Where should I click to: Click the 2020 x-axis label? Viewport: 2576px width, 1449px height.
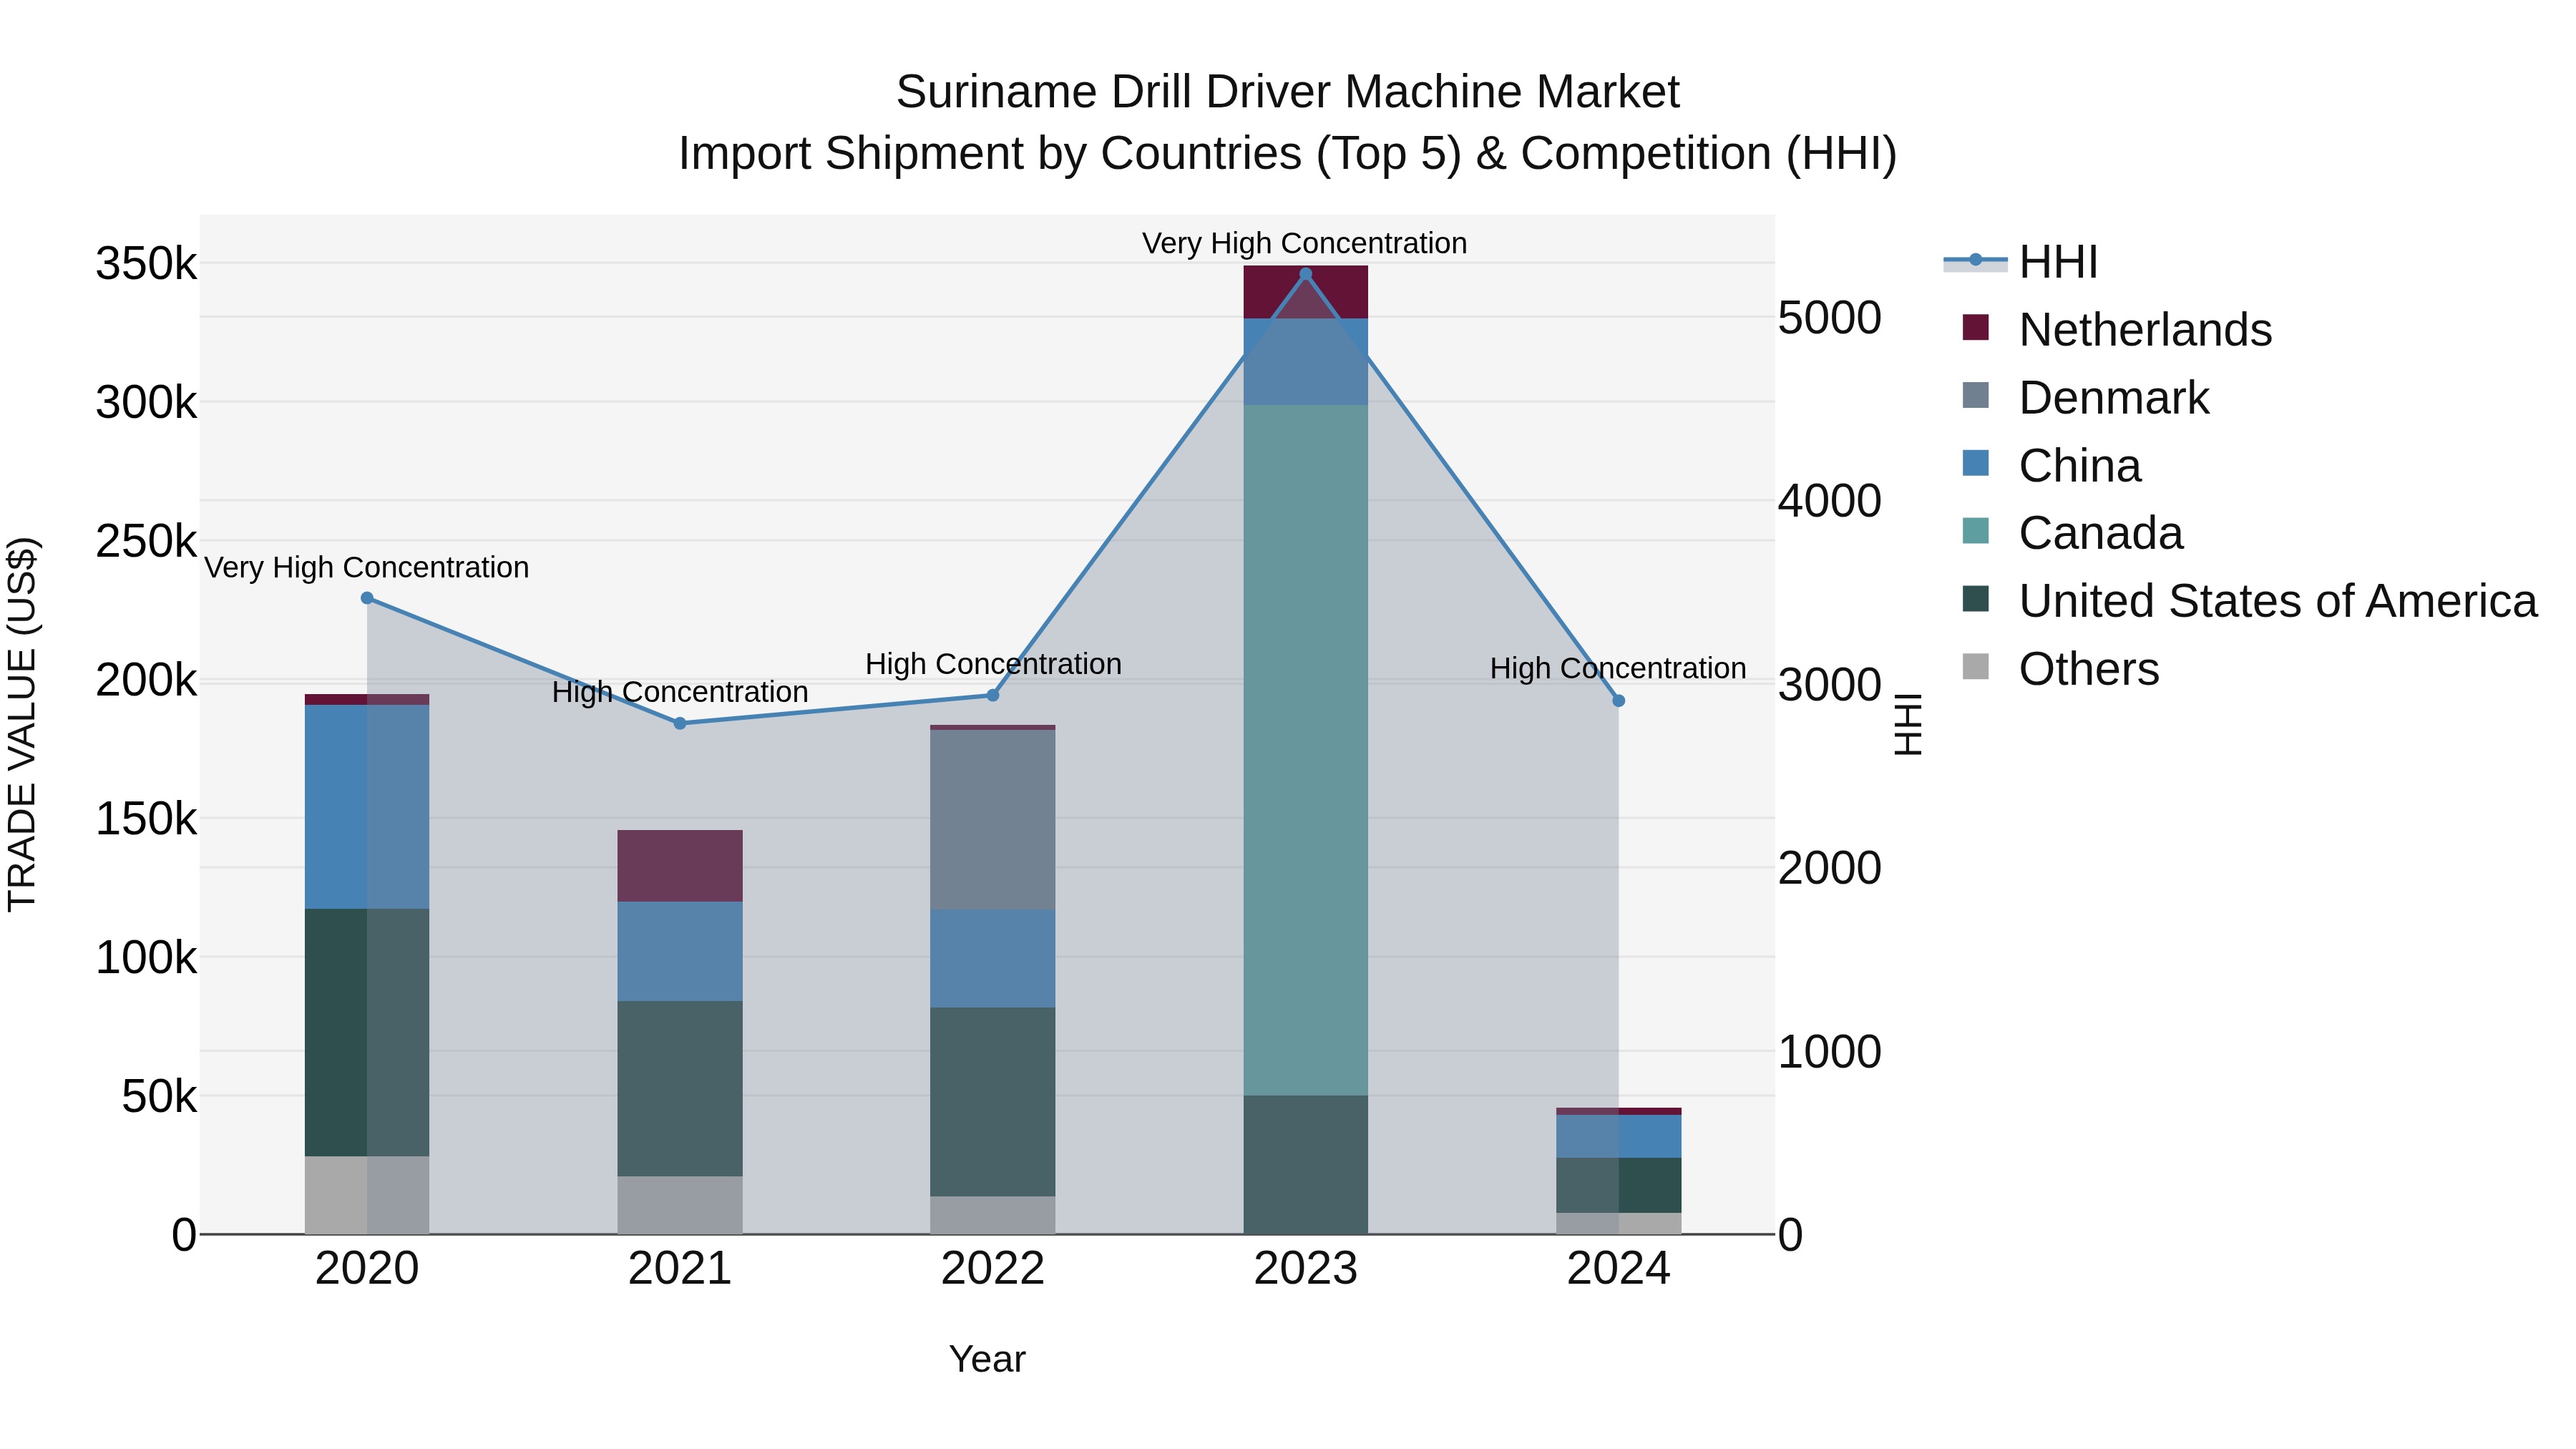tap(367, 1269)
